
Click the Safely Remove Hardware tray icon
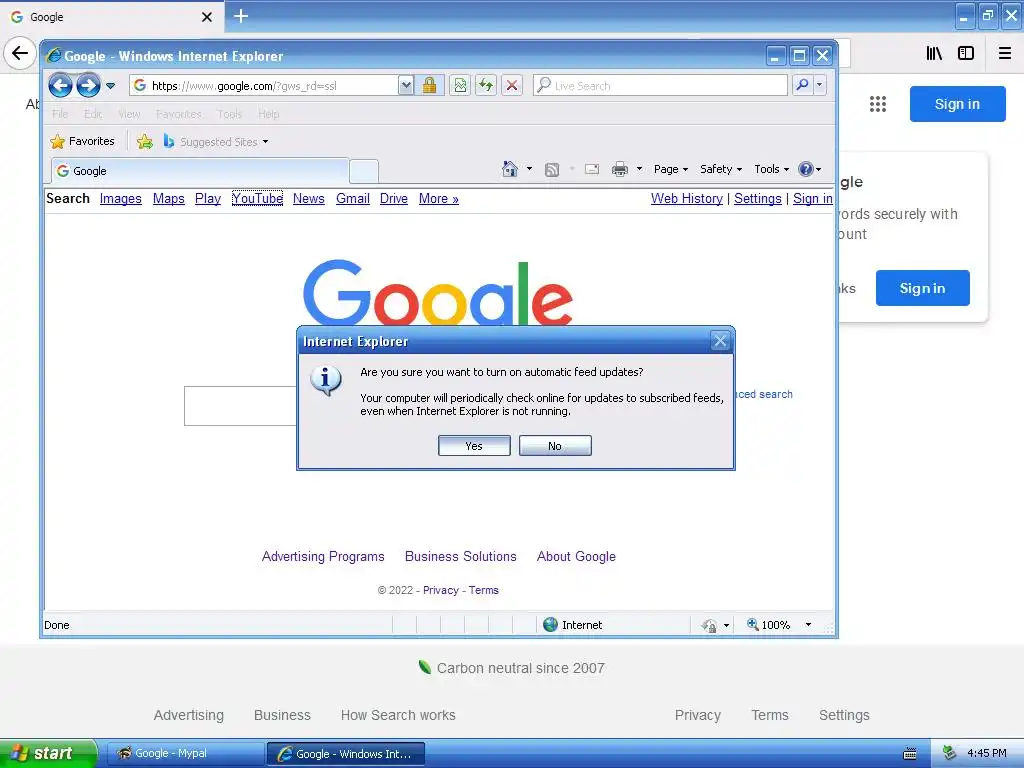[x=950, y=753]
